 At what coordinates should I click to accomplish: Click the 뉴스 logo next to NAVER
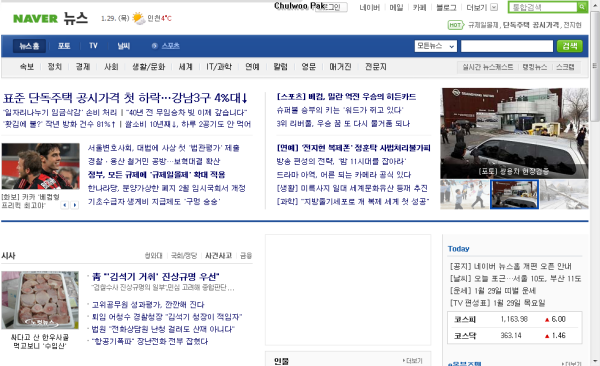coord(75,18)
